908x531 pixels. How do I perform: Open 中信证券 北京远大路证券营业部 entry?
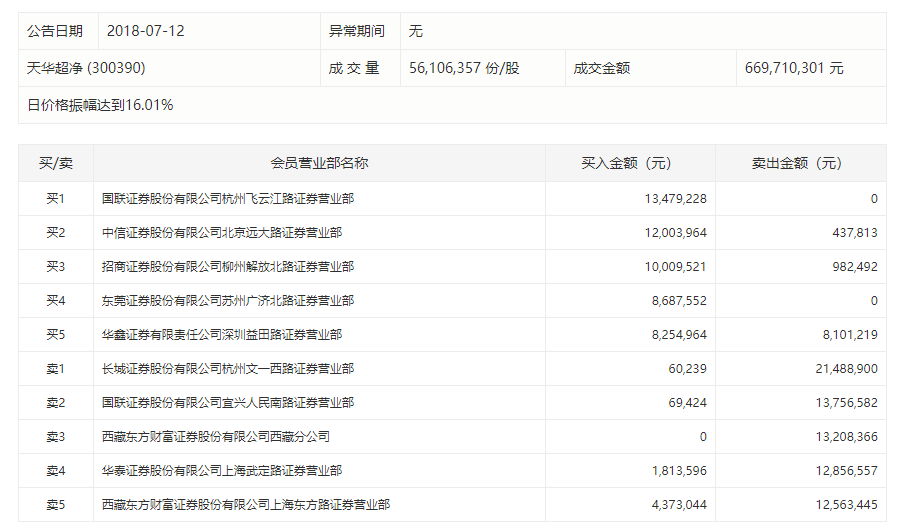point(221,233)
